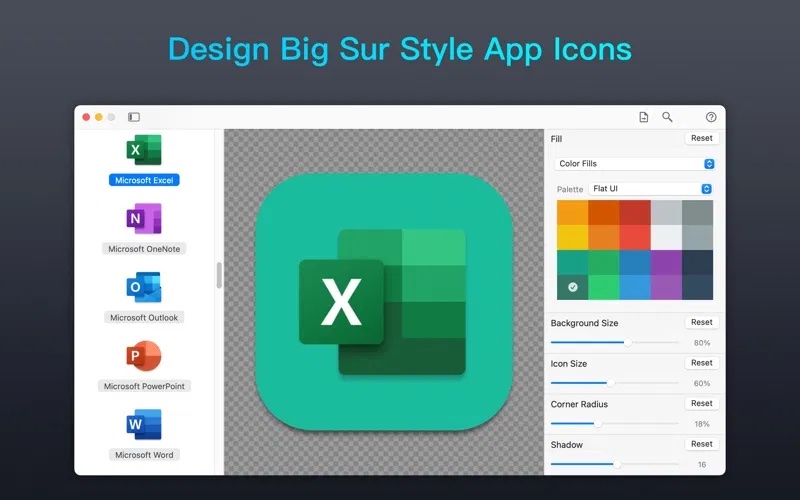Reset the Corner Radius value

tap(701, 403)
